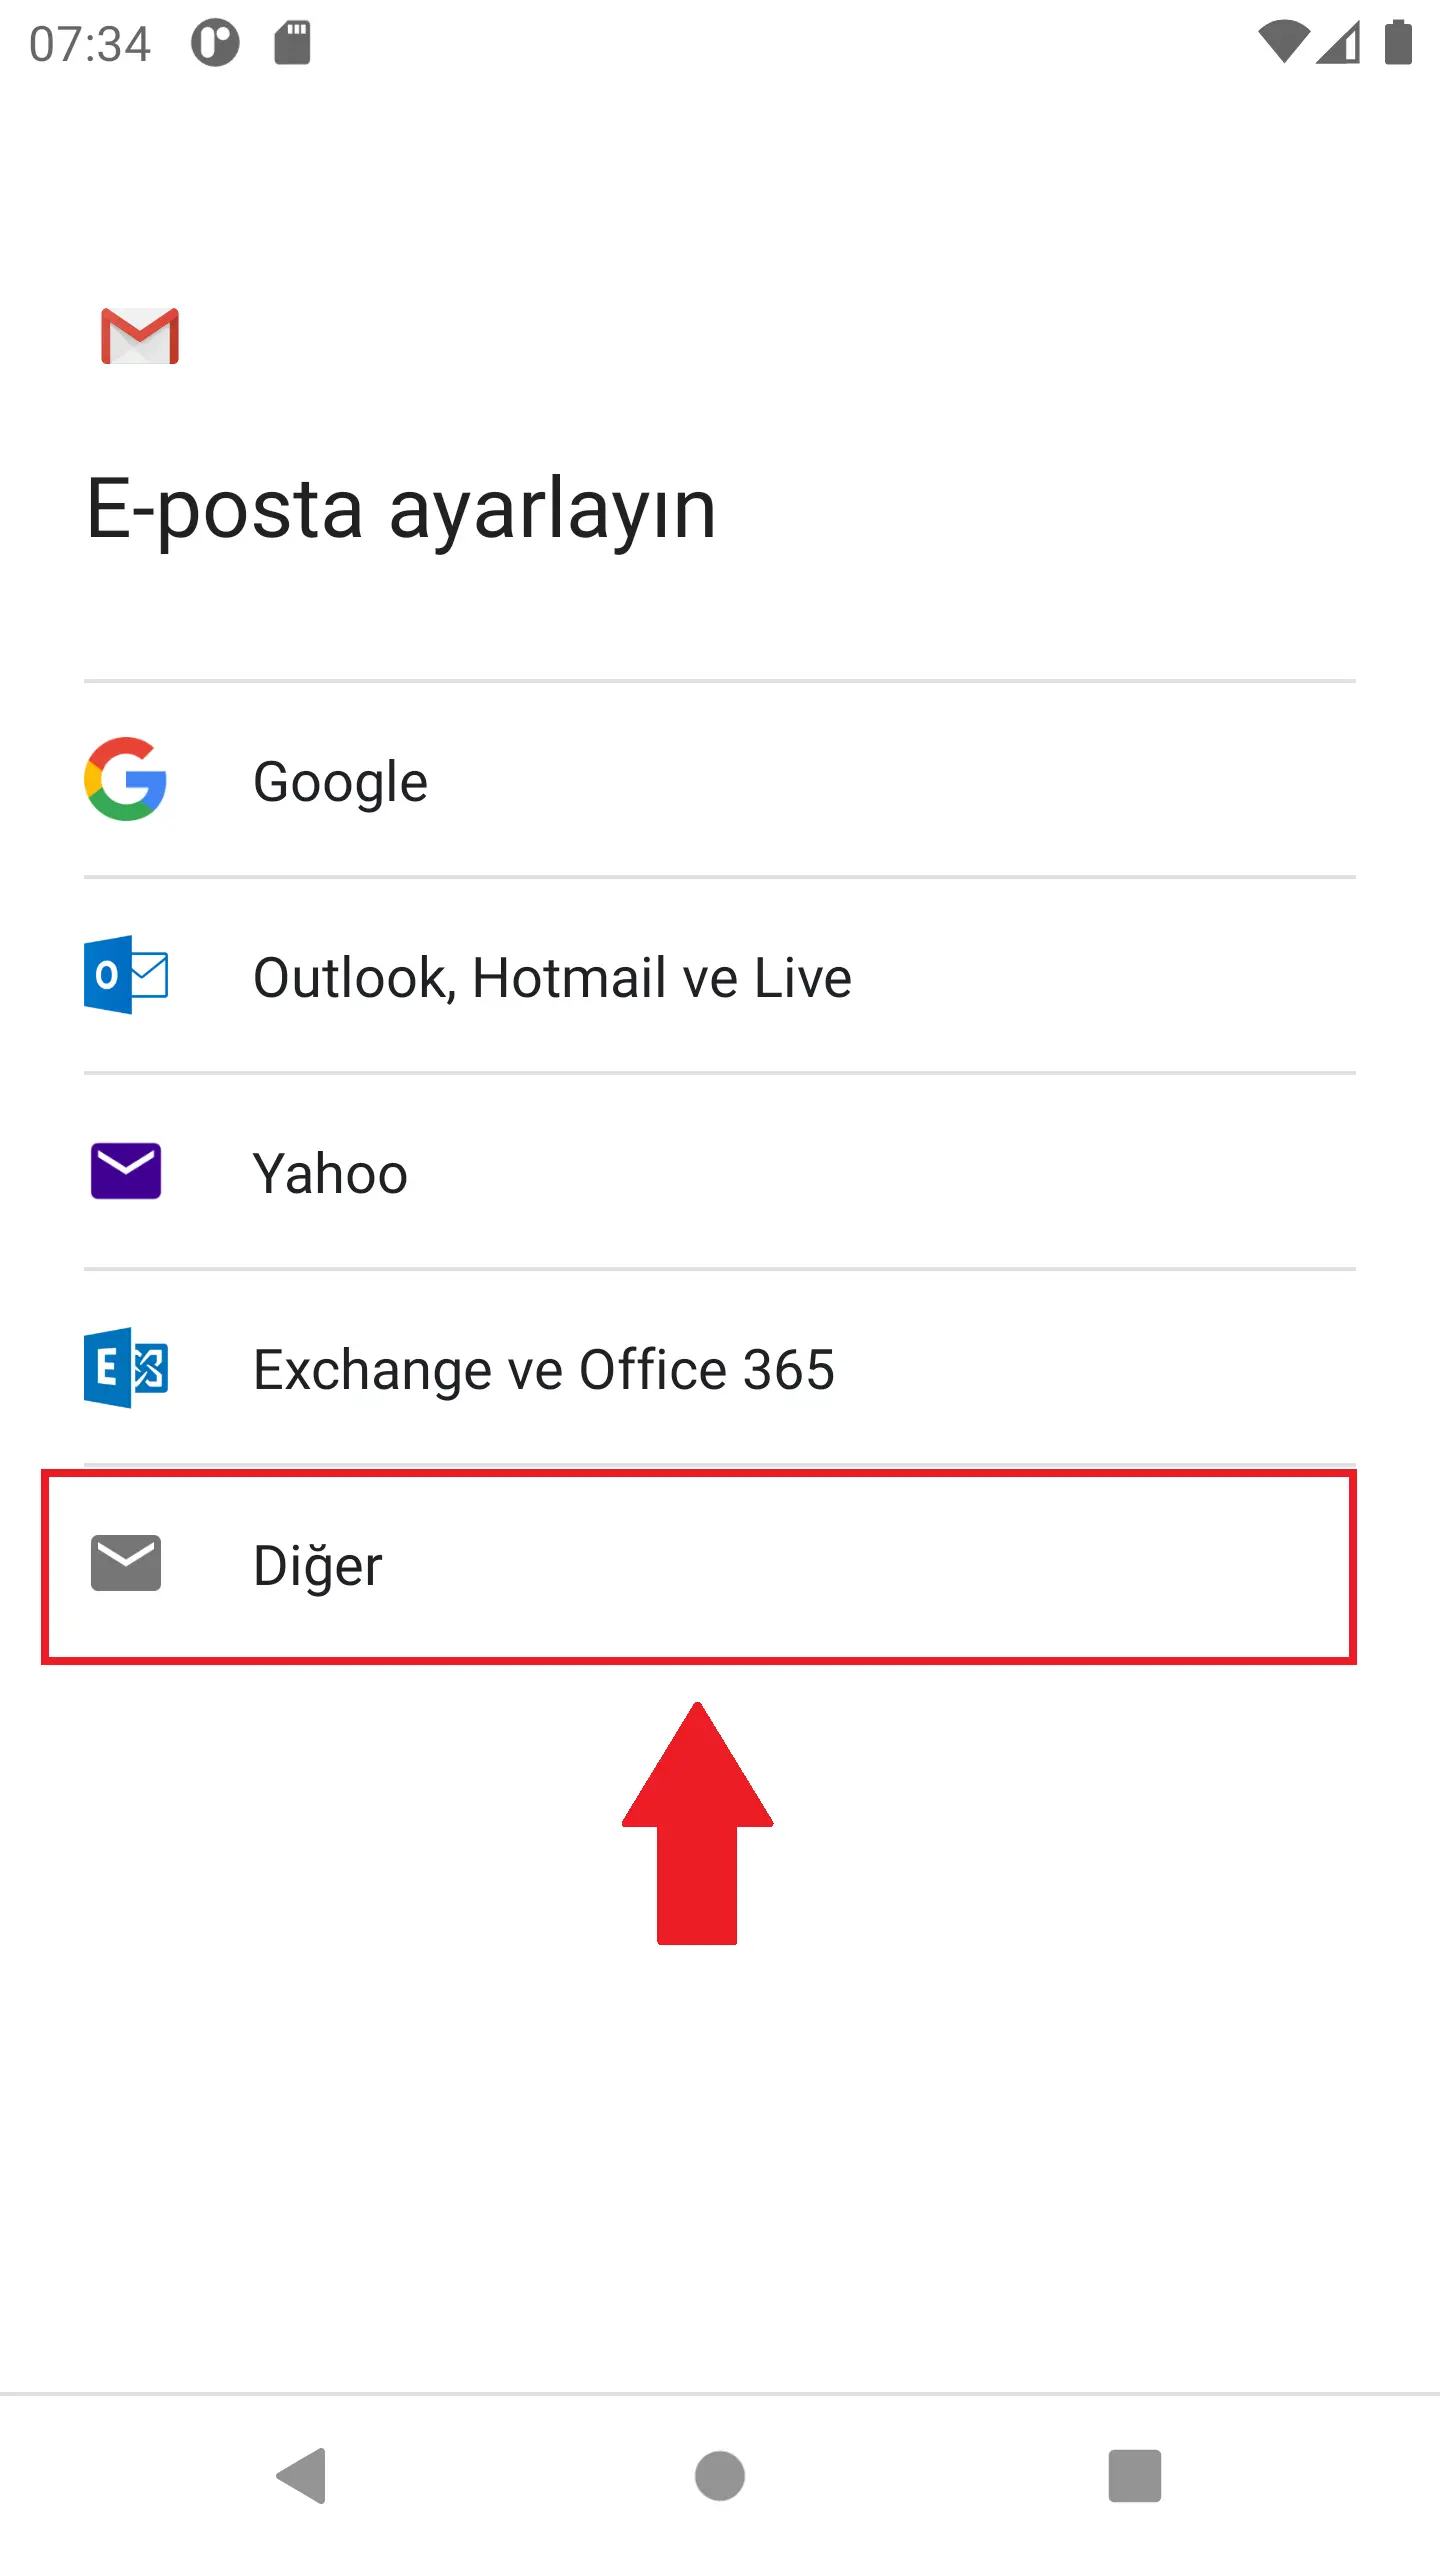
Task: Select the Diğer option label
Action: click(x=318, y=1566)
